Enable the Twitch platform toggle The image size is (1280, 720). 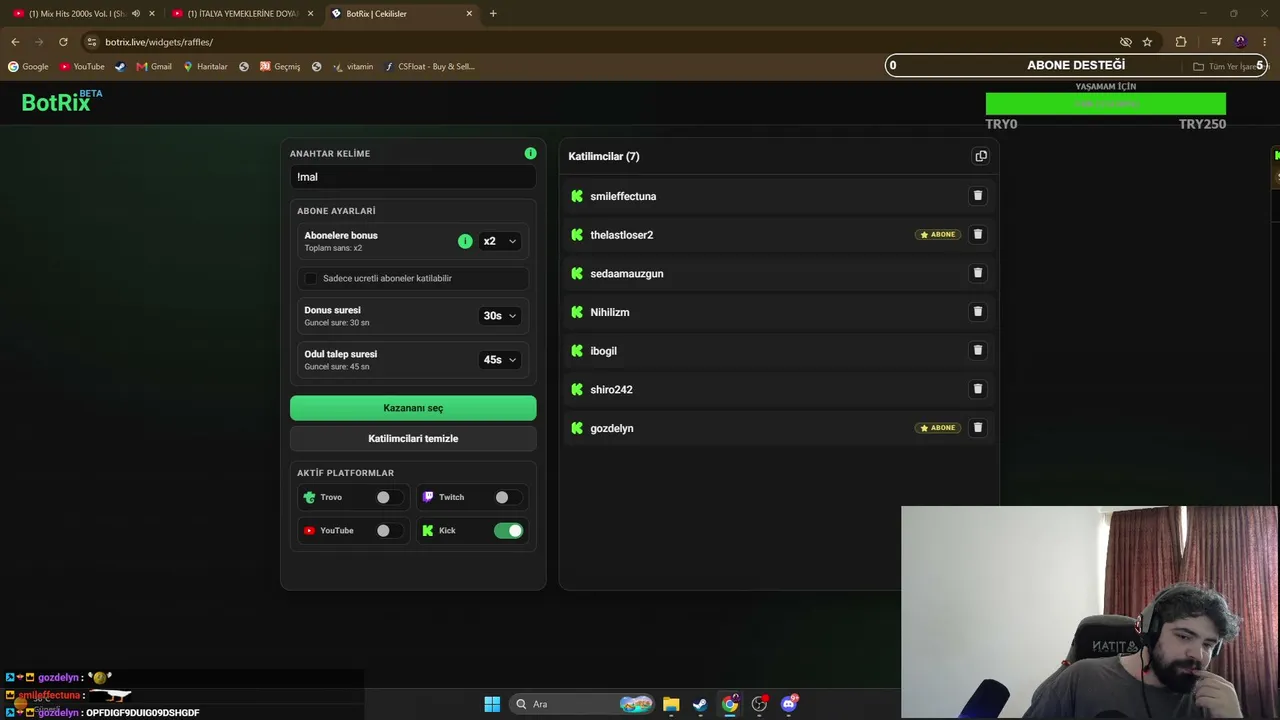[x=508, y=497]
